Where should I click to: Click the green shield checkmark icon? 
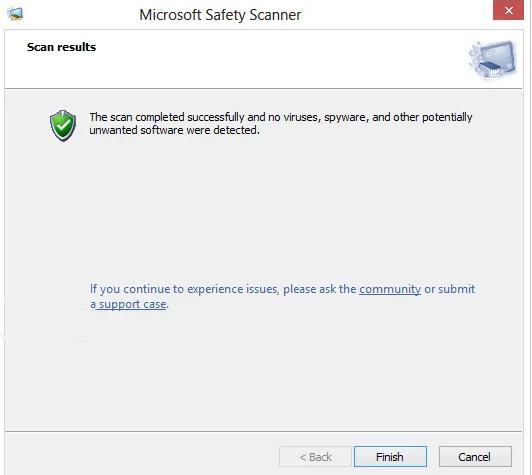[63, 125]
